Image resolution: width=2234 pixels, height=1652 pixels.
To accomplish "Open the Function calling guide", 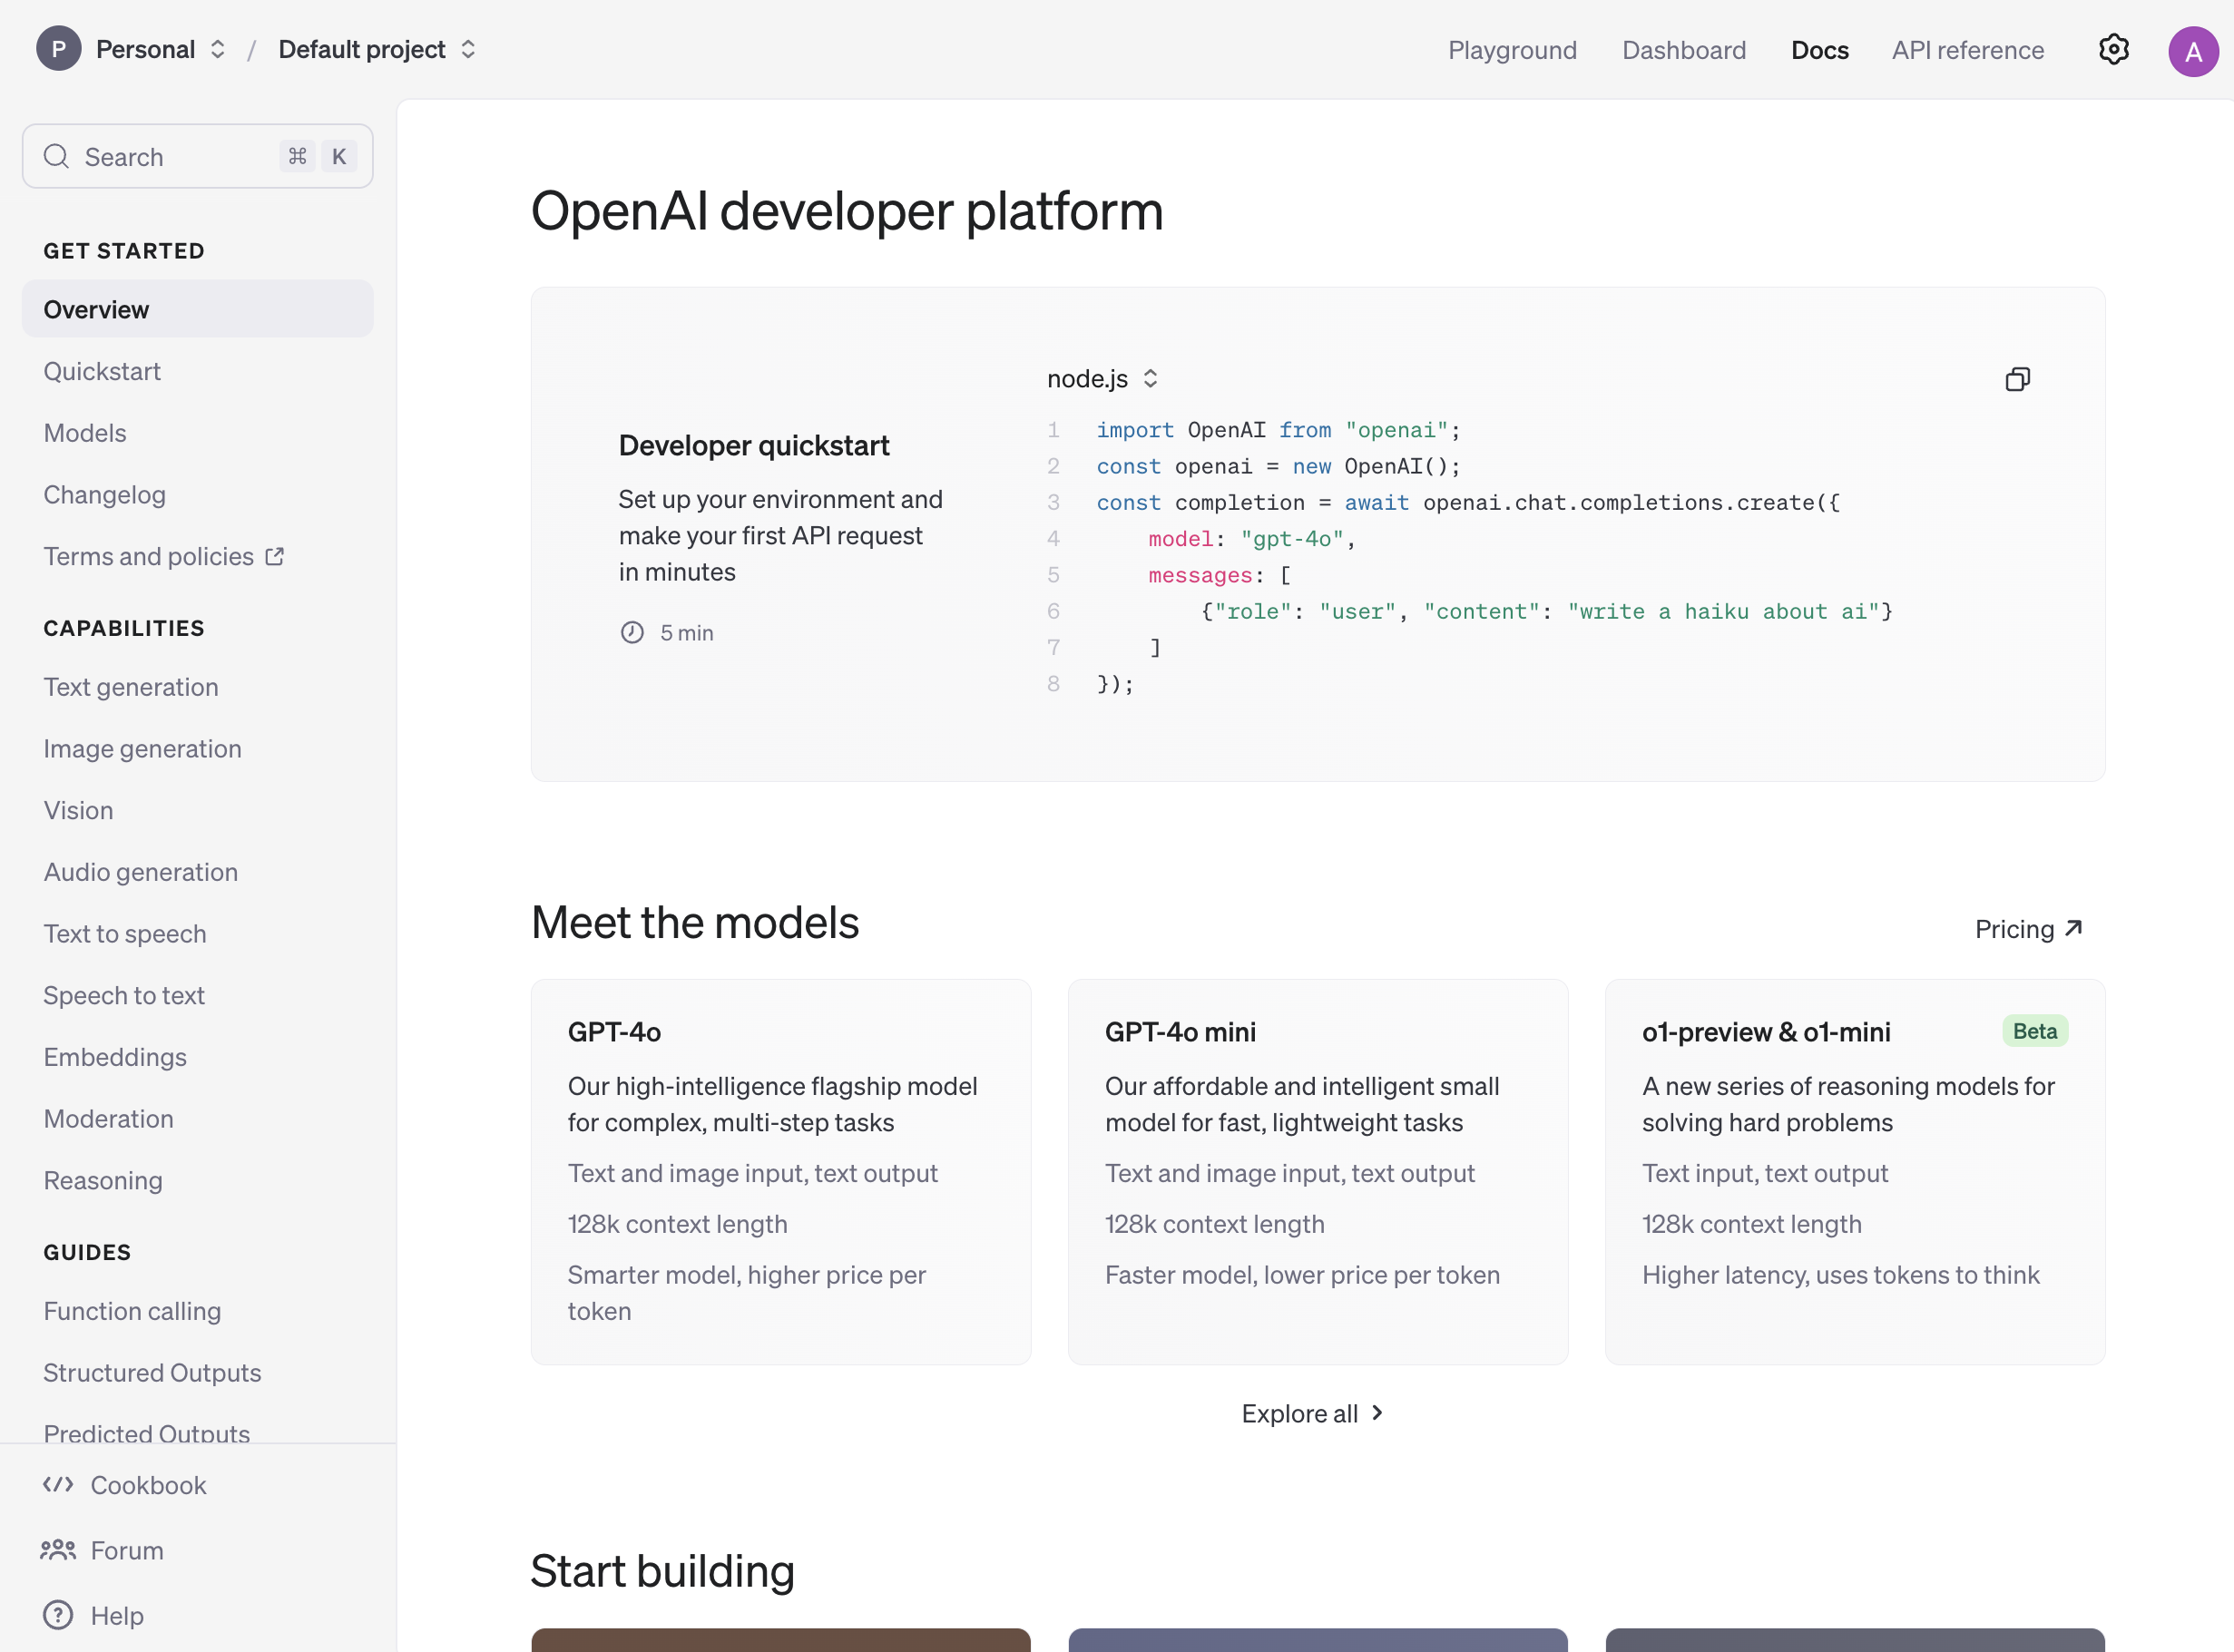I will click(132, 1311).
